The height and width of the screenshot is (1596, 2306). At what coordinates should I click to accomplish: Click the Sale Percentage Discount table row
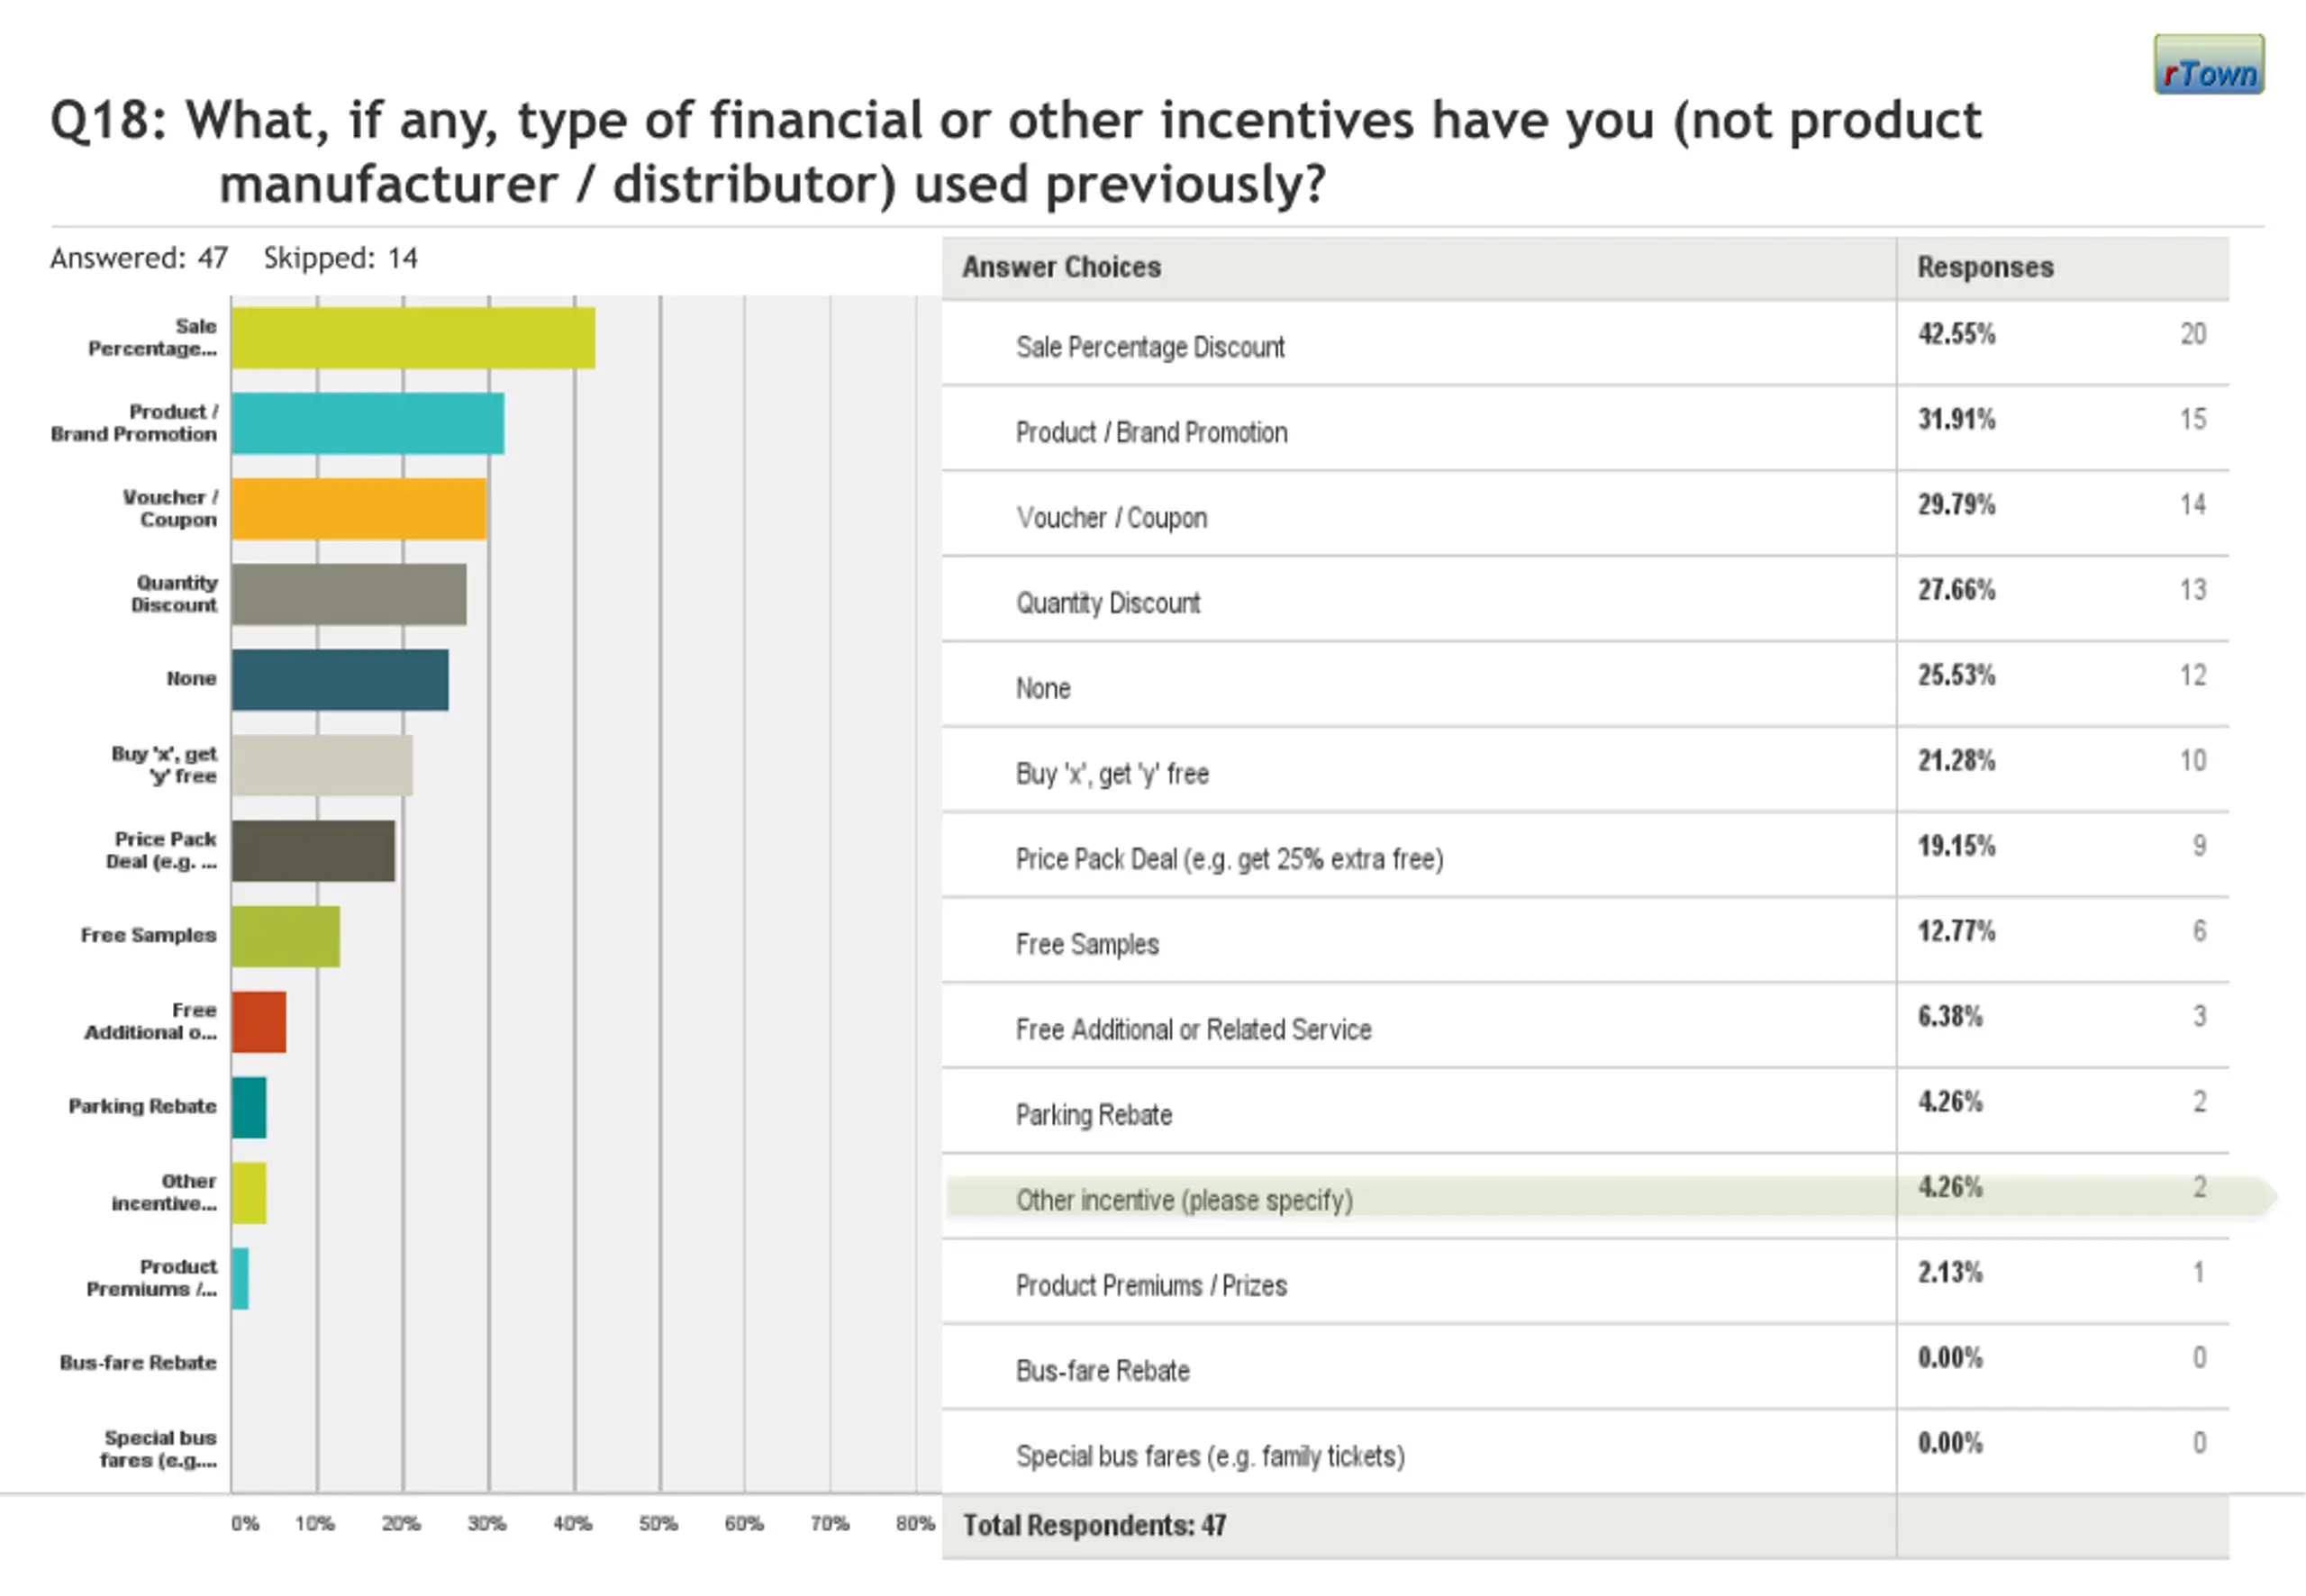pyautogui.click(x=1150, y=347)
